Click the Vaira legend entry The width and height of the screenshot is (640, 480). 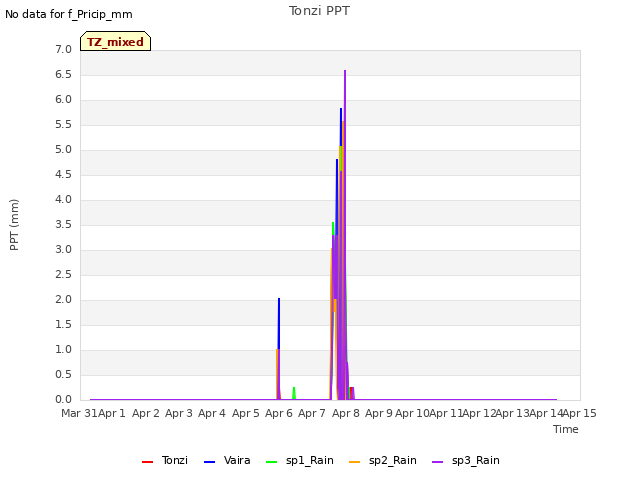pyautogui.click(x=227, y=460)
